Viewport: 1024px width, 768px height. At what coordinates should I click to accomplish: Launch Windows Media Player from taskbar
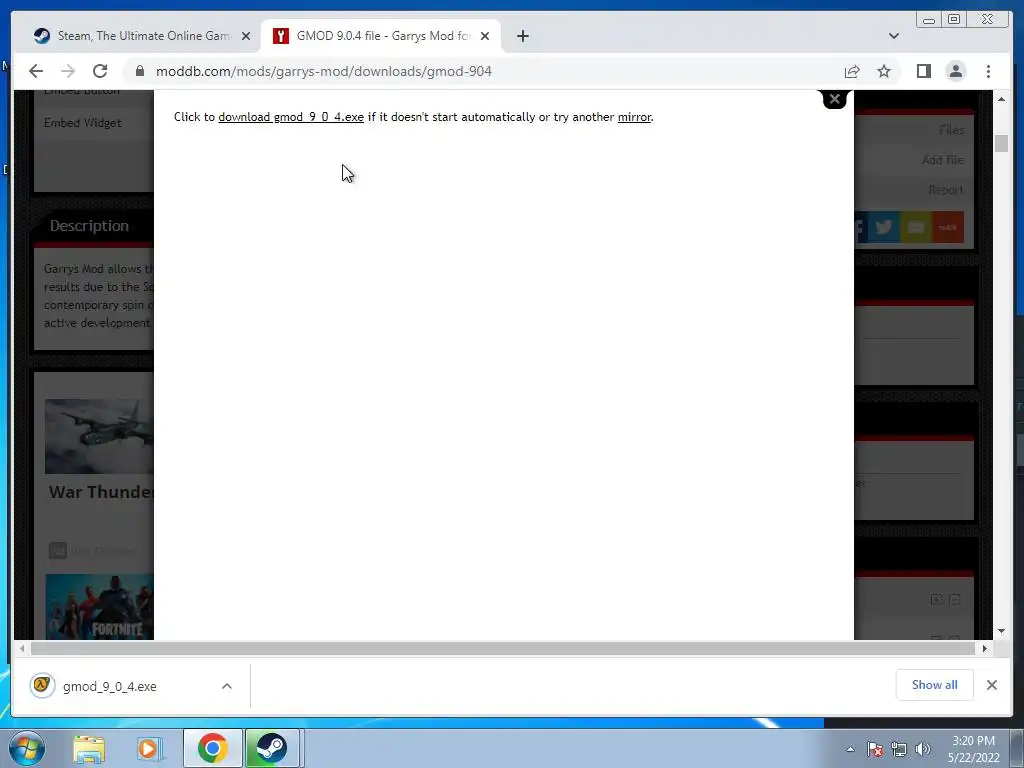tap(149, 748)
